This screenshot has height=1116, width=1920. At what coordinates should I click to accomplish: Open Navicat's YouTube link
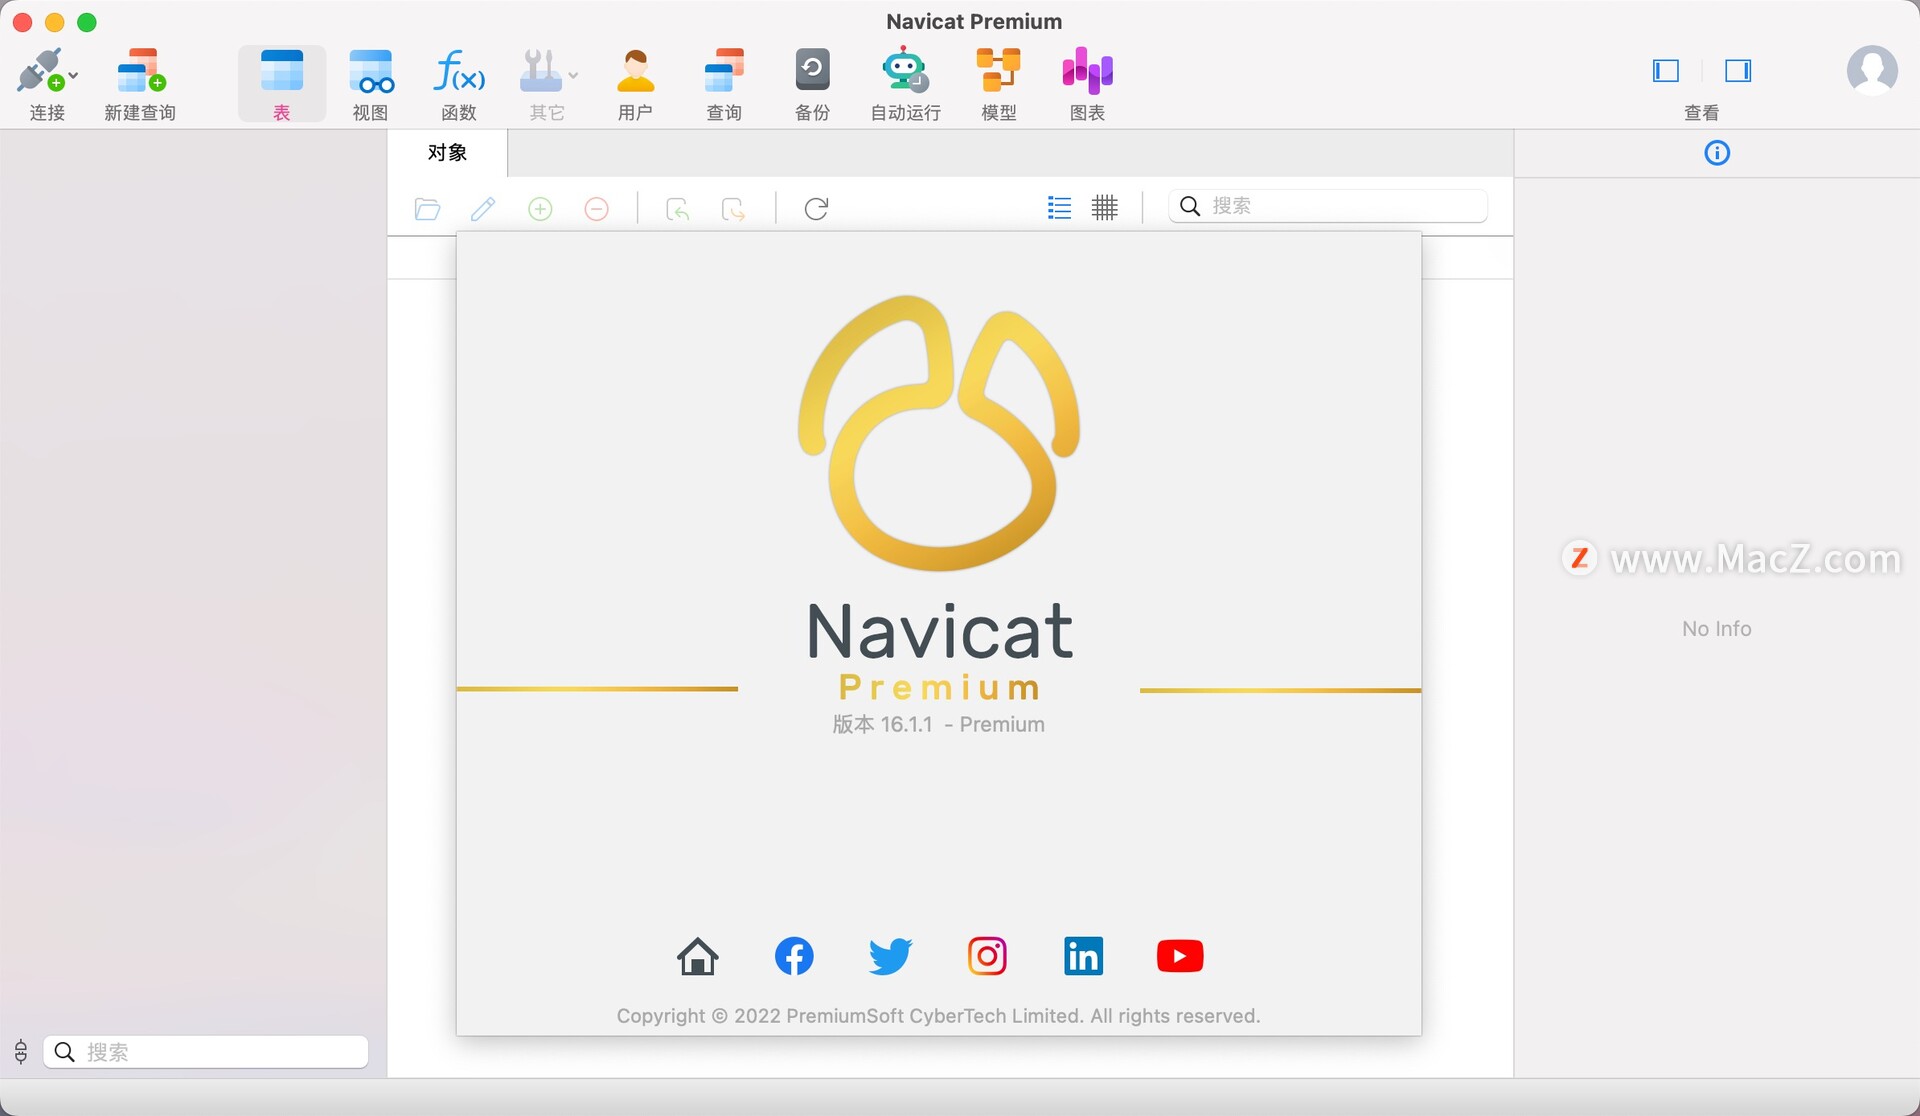[1179, 956]
